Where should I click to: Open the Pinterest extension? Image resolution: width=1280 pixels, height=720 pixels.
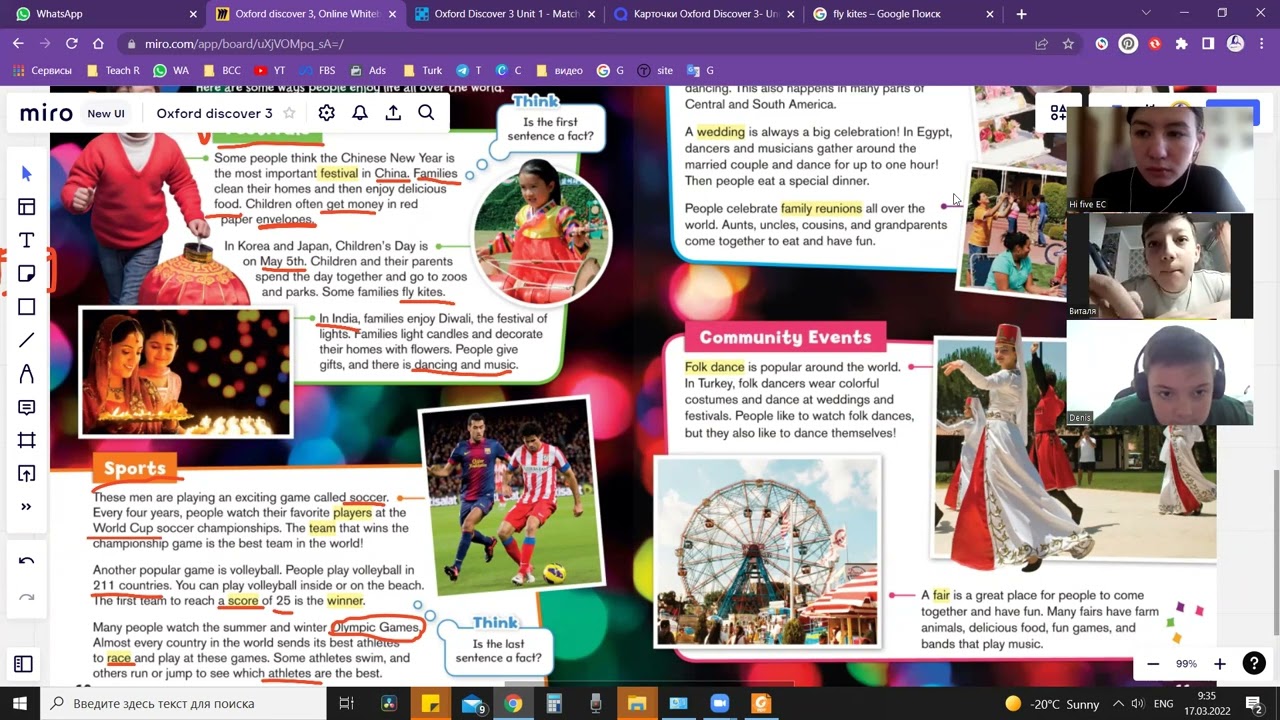pyautogui.click(x=1128, y=44)
